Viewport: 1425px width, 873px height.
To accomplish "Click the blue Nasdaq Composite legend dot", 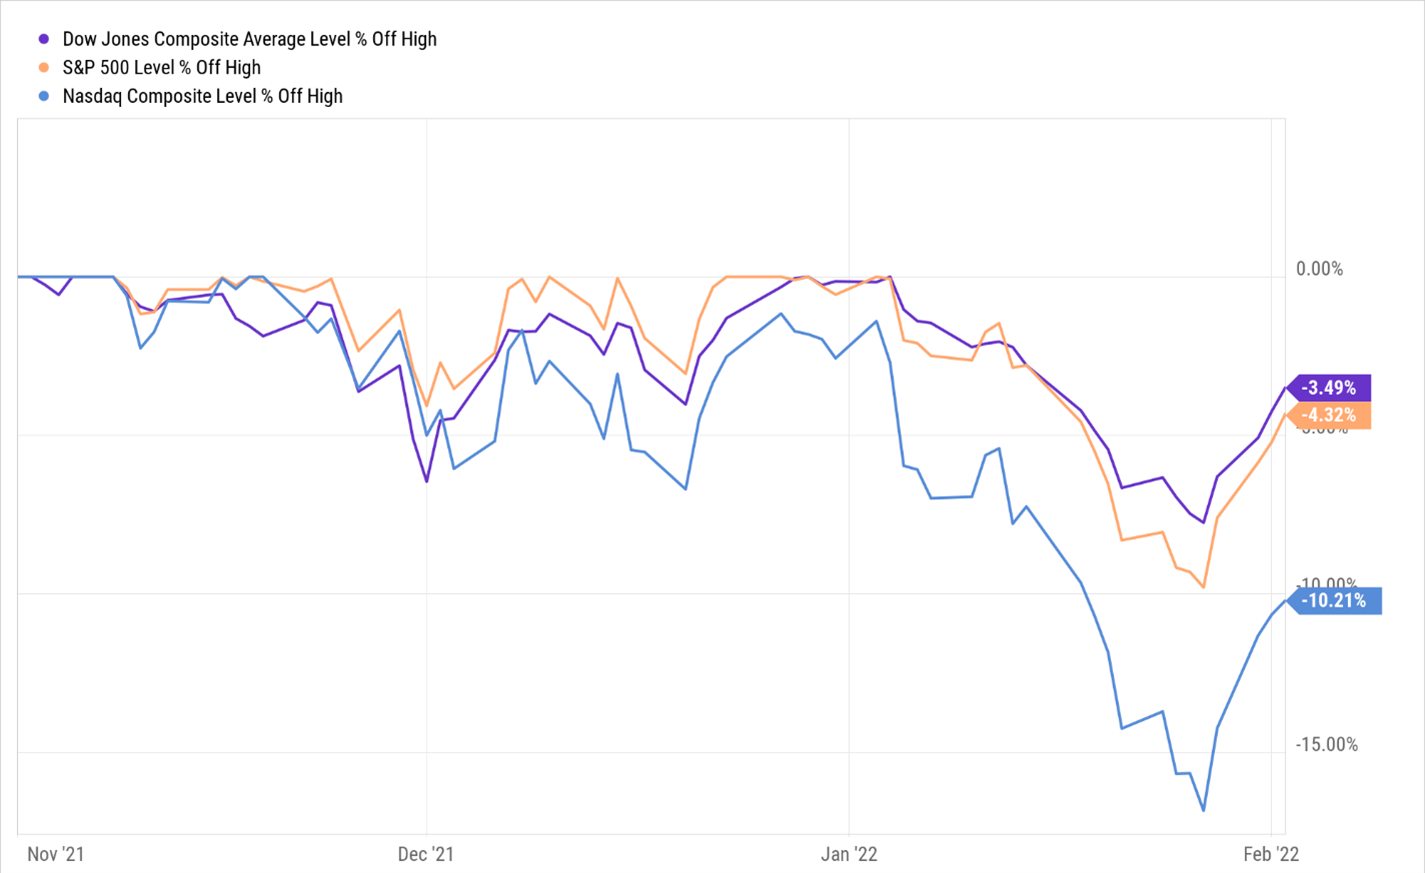I will [44, 97].
